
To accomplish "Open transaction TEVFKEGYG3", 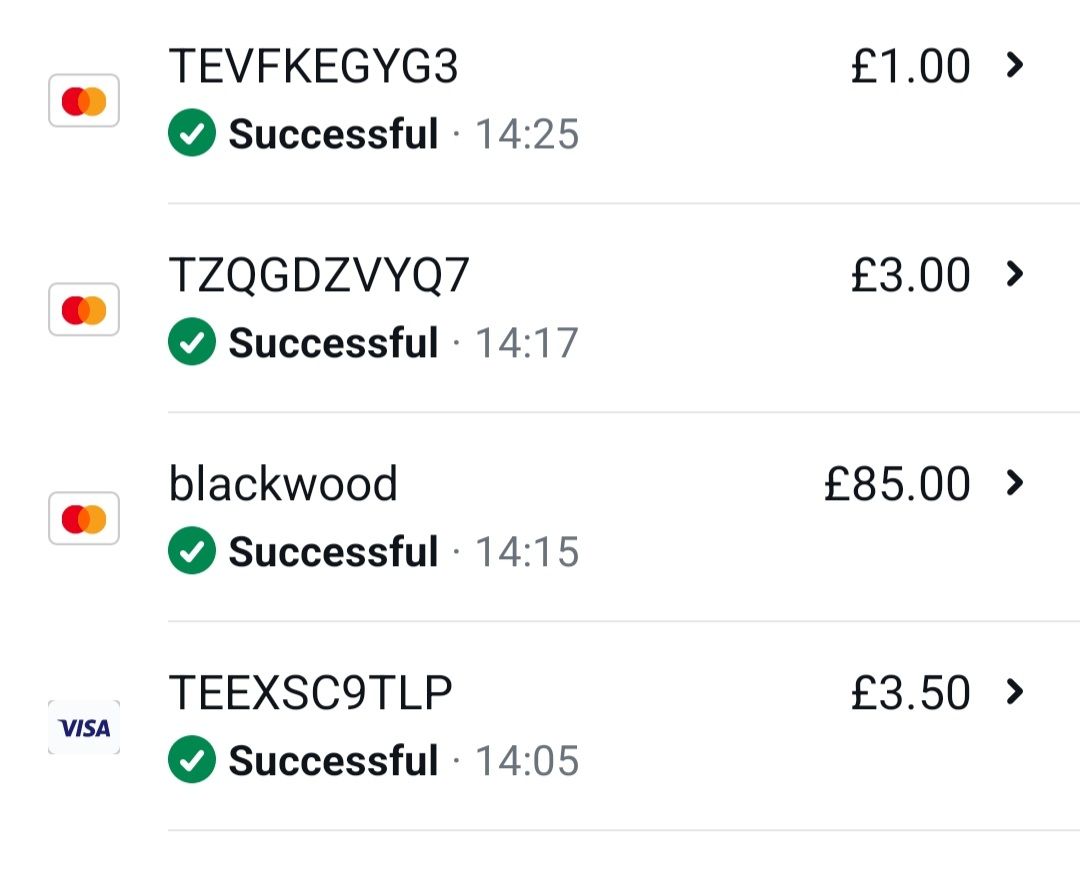I will tap(313, 66).
